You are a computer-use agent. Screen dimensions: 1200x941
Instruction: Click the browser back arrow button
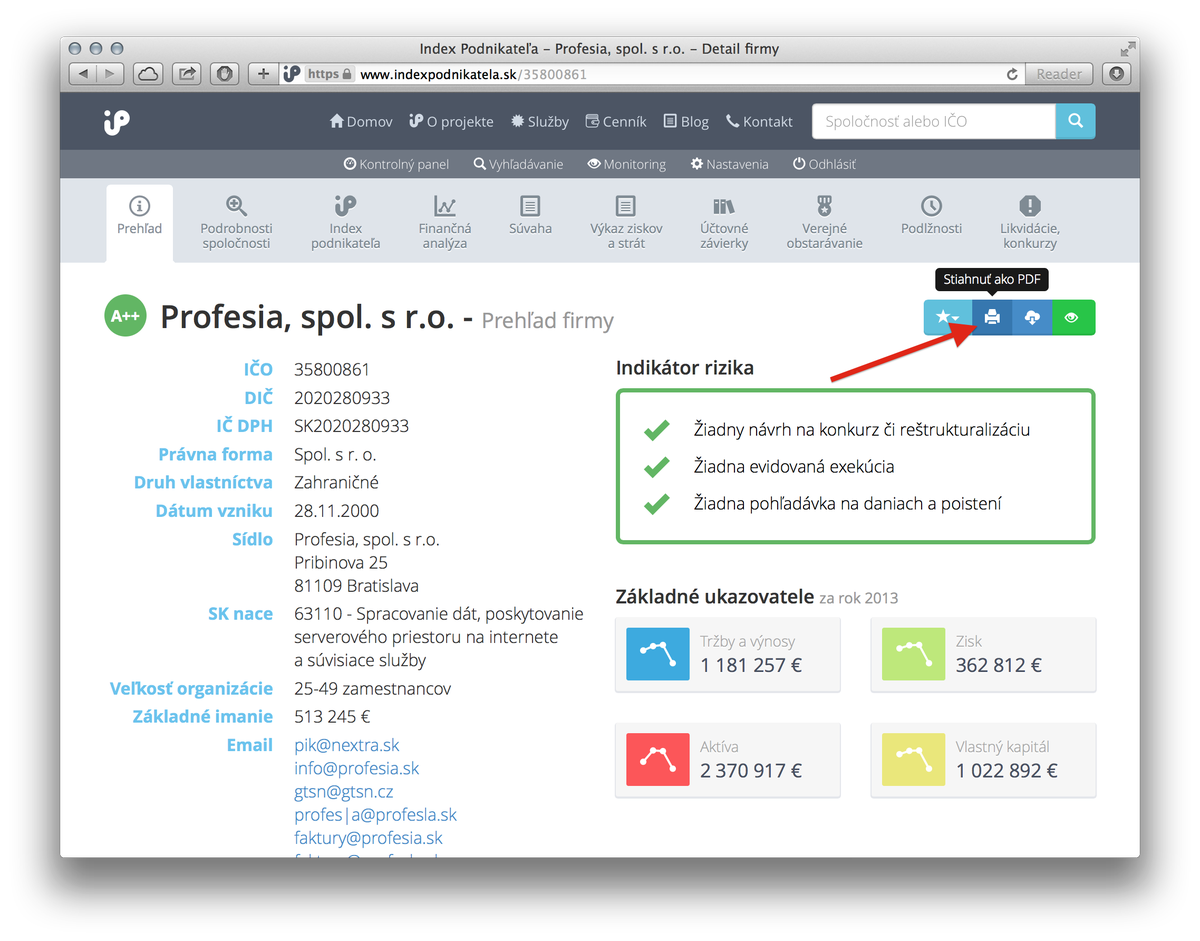(x=82, y=73)
